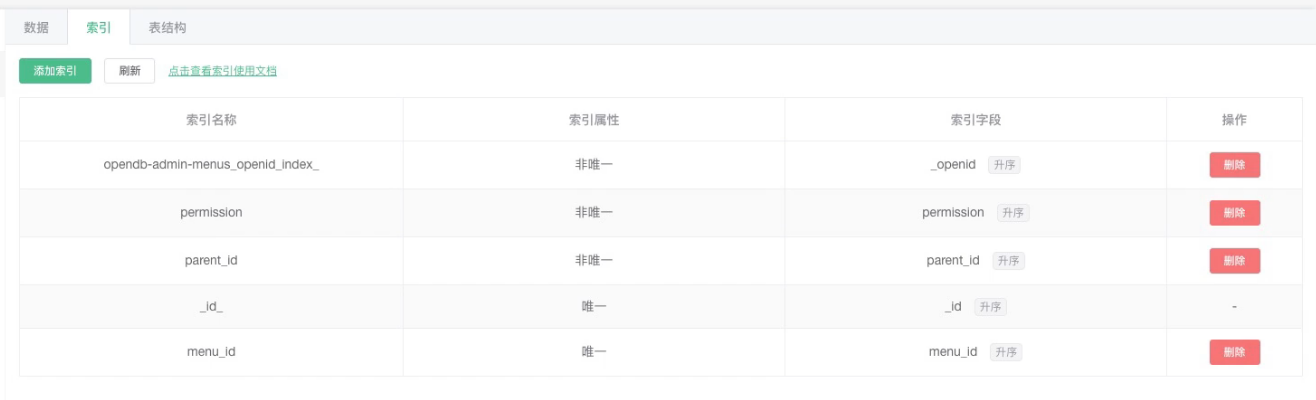This screenshot has width=1316, height=400.
Task: Delete the parent_id index
Action: [x=1234, y=261]
